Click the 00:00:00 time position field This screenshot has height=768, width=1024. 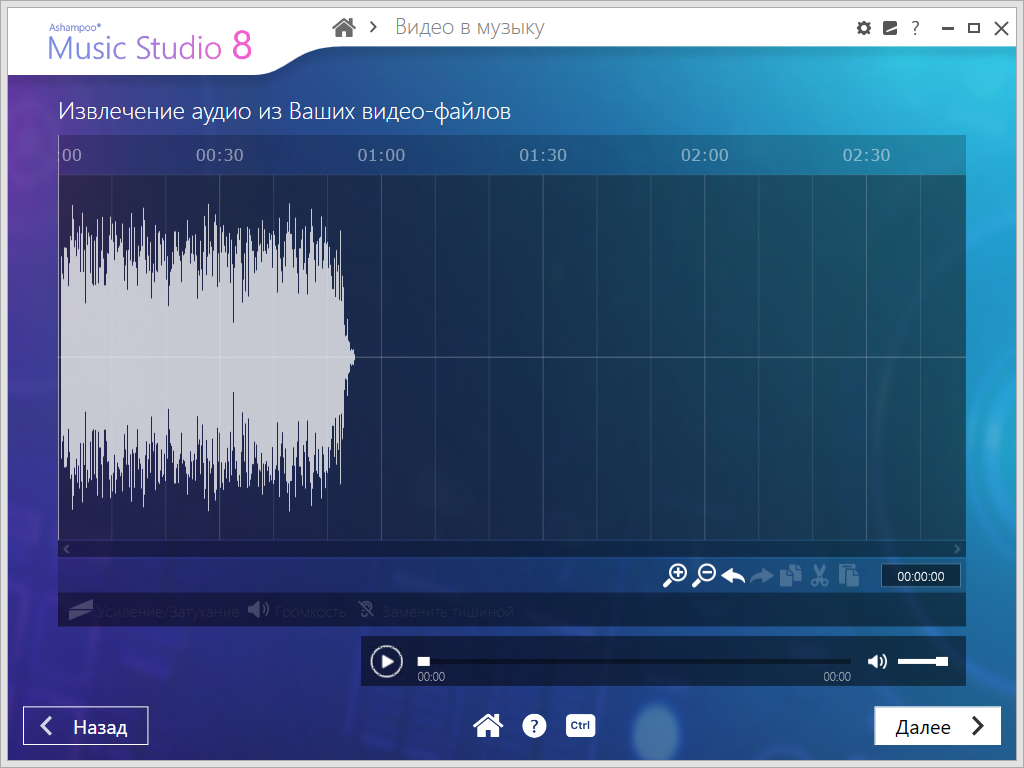920,576
